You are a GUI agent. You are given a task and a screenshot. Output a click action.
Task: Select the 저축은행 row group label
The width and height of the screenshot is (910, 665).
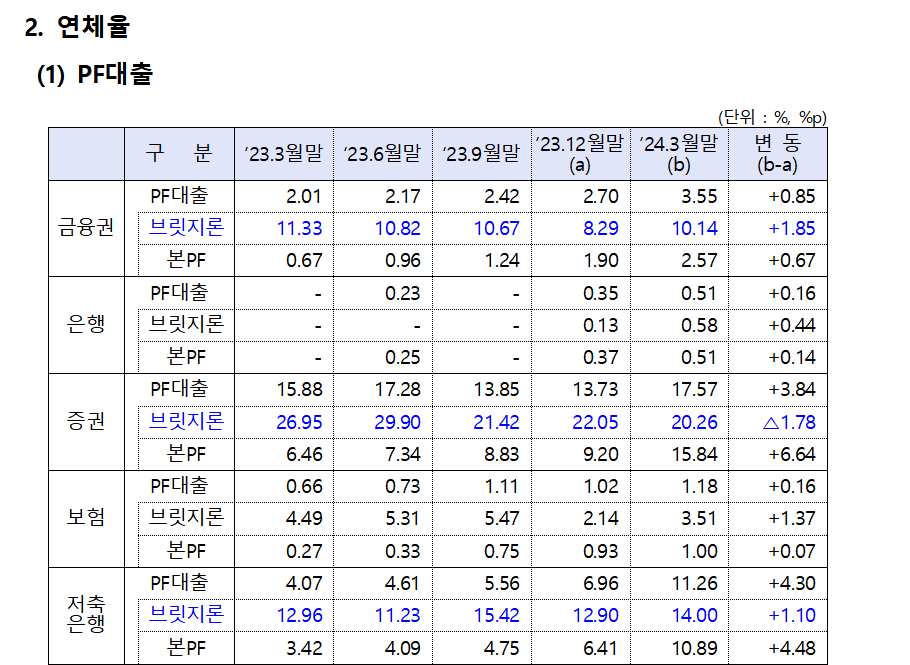tap(86, 615)
